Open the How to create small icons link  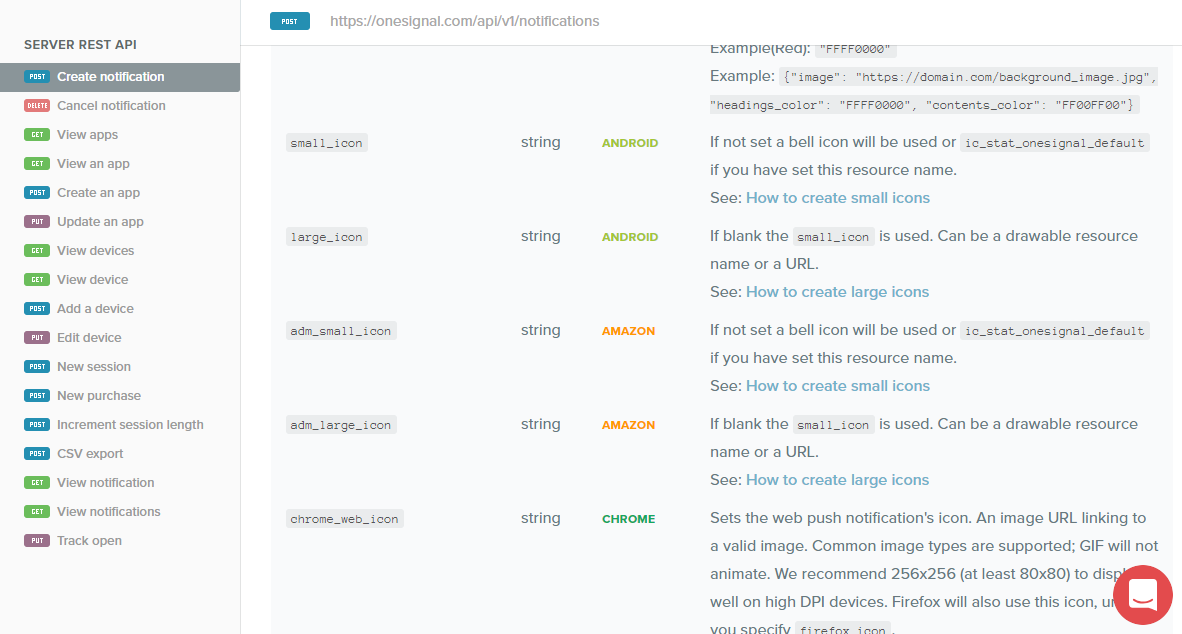click(x=838, y=197)
